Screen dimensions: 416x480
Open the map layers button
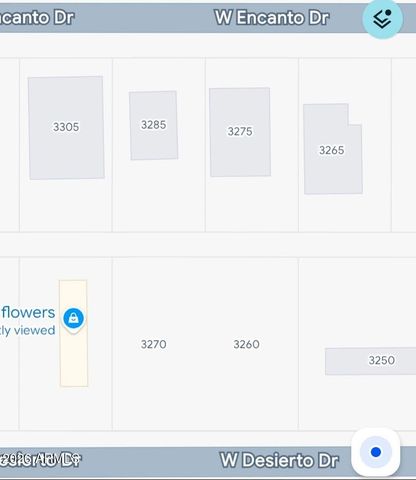[x=382, y=19]
